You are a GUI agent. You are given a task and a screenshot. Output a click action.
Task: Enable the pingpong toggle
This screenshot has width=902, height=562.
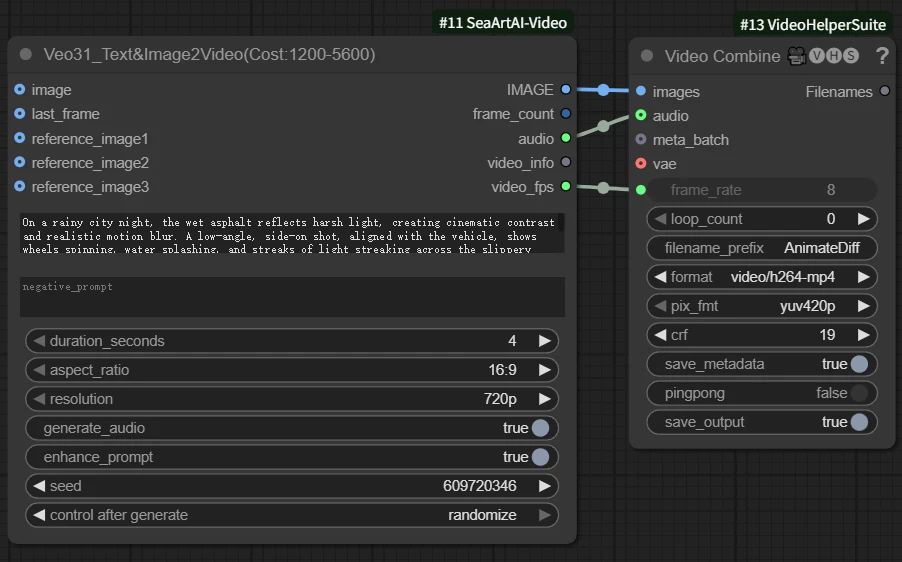pyautogui.click(x=859, y=393)
